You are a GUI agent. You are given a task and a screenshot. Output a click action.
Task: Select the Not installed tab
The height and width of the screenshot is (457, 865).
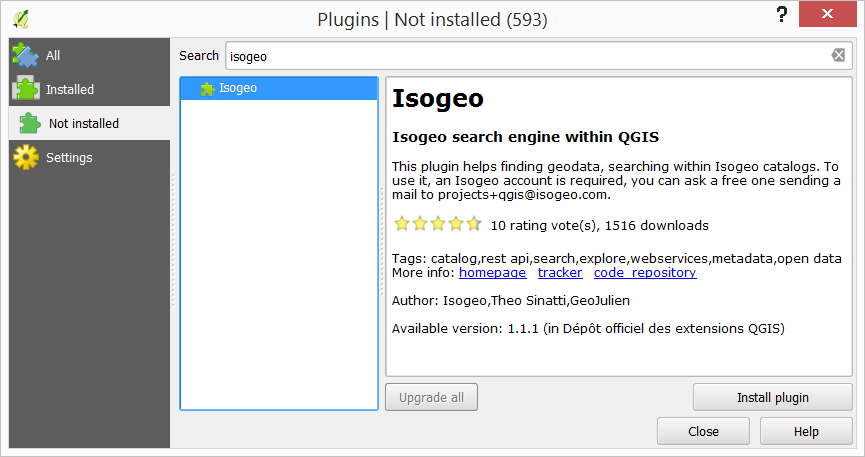[89, 123]
